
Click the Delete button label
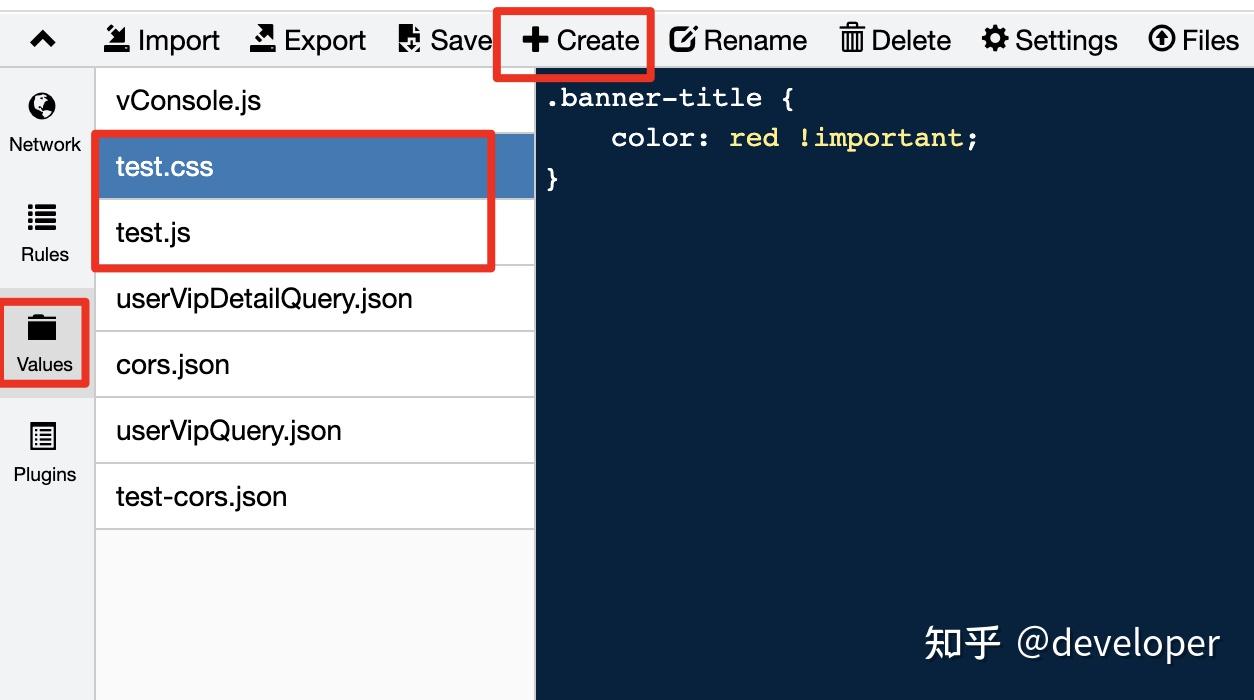[911, 40]
